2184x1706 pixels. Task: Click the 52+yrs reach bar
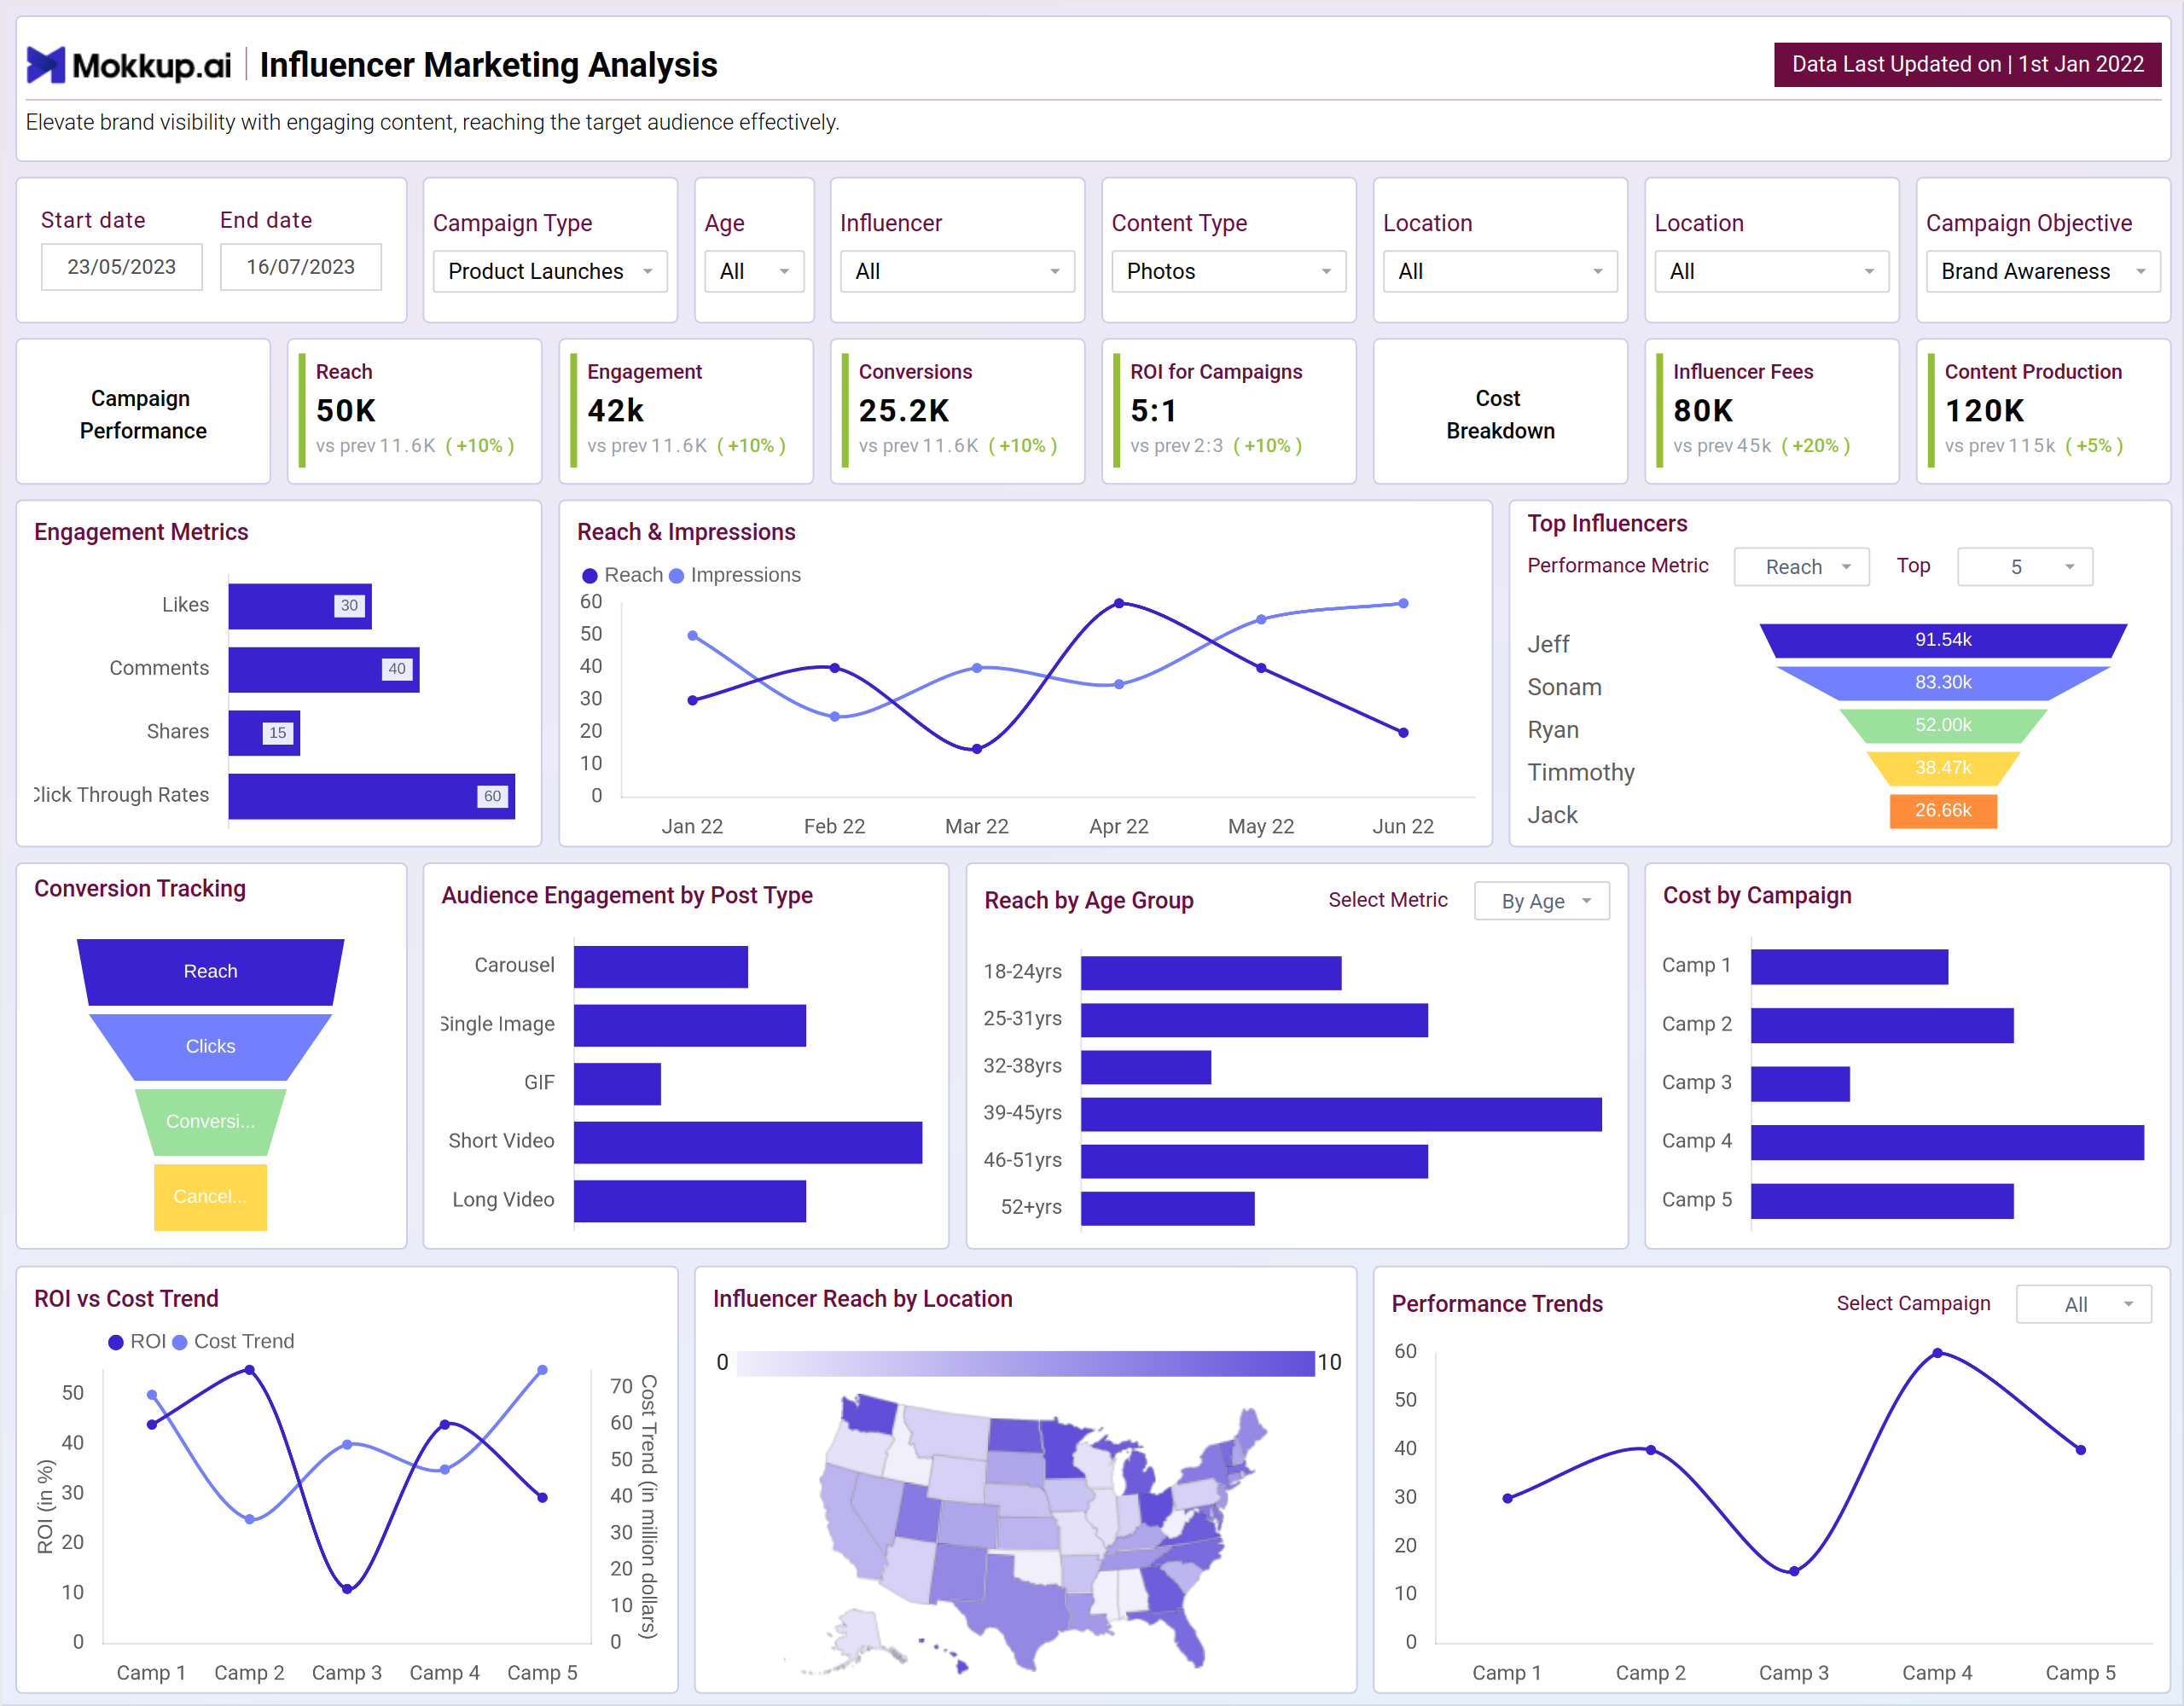[1168, 1208]
